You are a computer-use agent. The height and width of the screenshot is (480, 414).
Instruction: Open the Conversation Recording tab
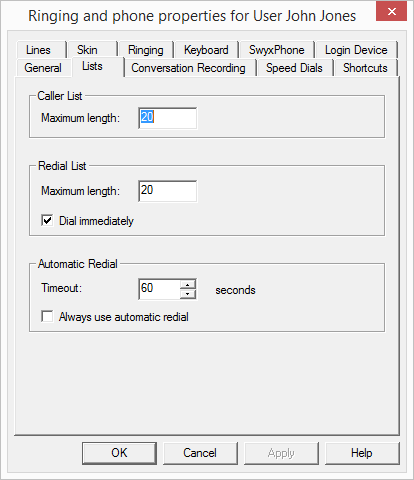pyautogui.click(x=189, y=68)
